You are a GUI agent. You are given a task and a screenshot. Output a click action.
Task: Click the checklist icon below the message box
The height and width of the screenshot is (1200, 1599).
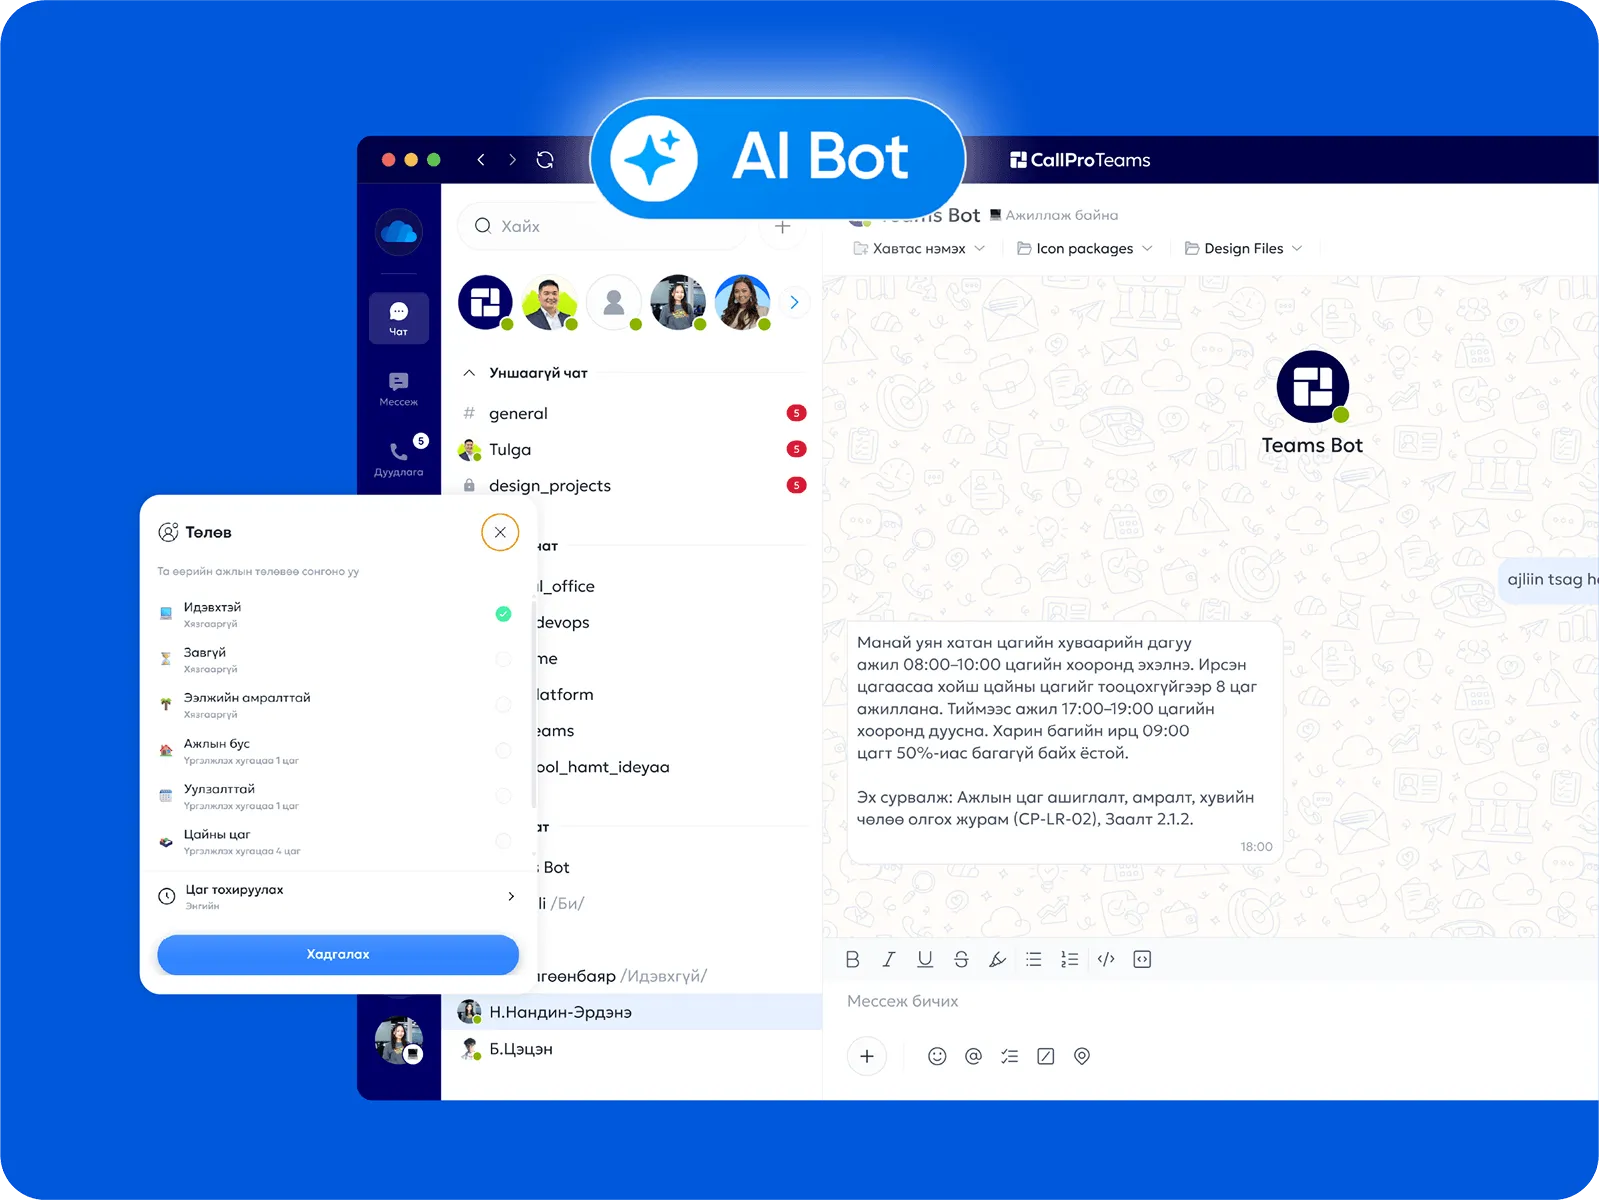pyautogui.click(x=1010, y=1056)
